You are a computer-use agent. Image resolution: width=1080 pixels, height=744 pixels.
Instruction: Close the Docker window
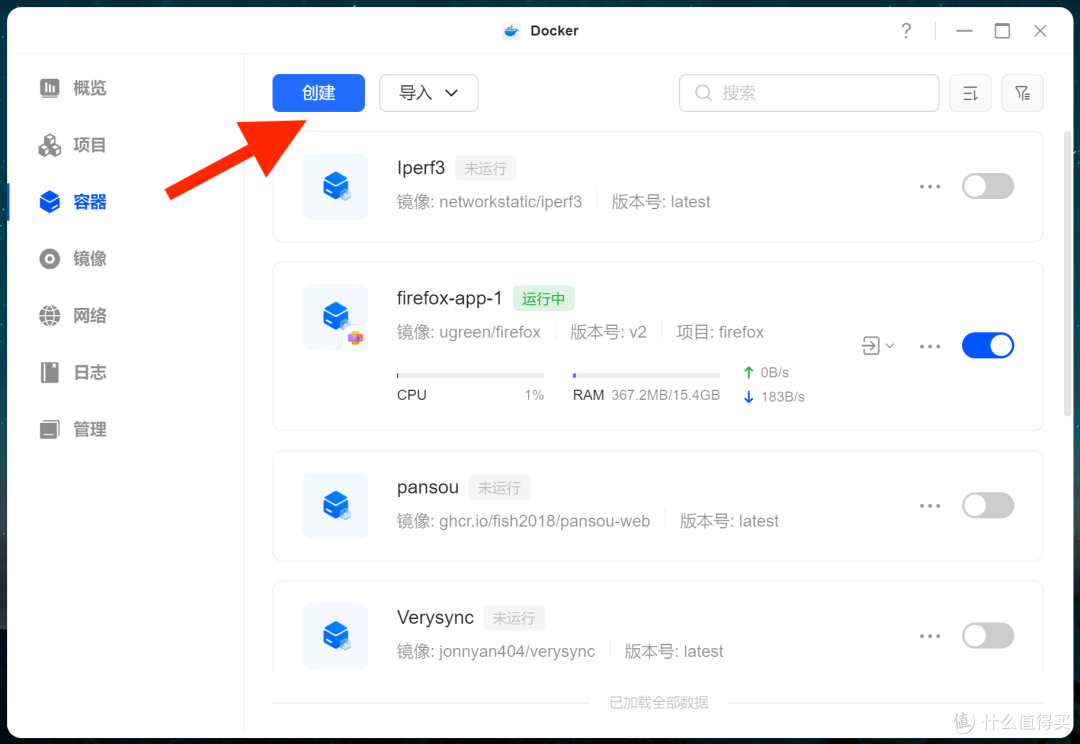coord(1040,31)
